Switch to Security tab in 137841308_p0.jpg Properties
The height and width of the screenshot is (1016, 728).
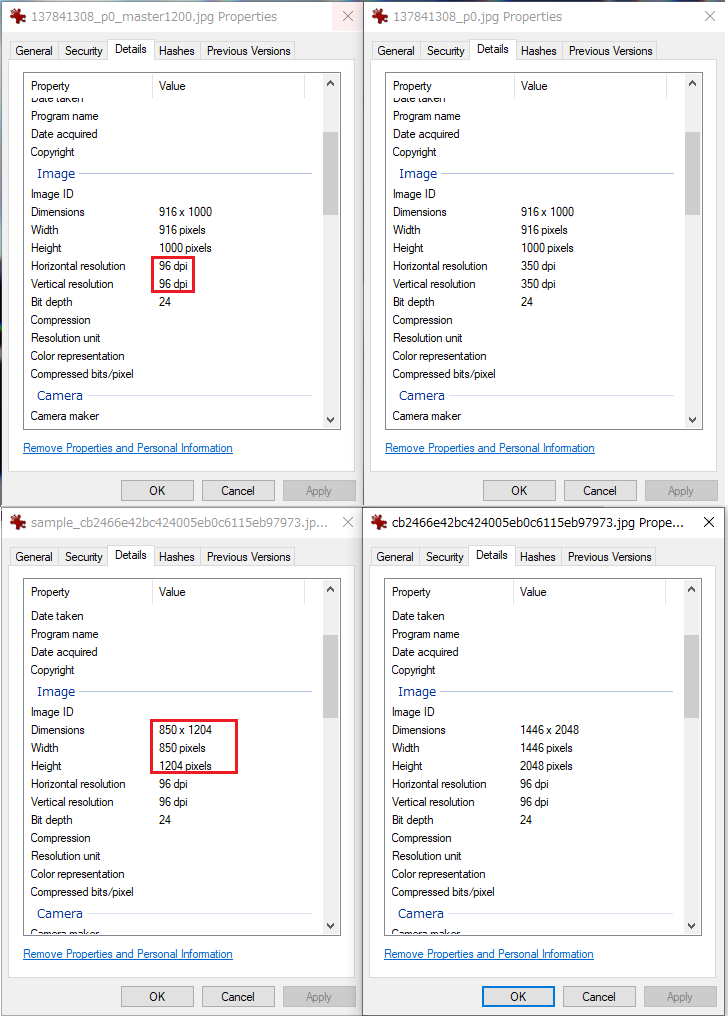click(x=446, y=51)
